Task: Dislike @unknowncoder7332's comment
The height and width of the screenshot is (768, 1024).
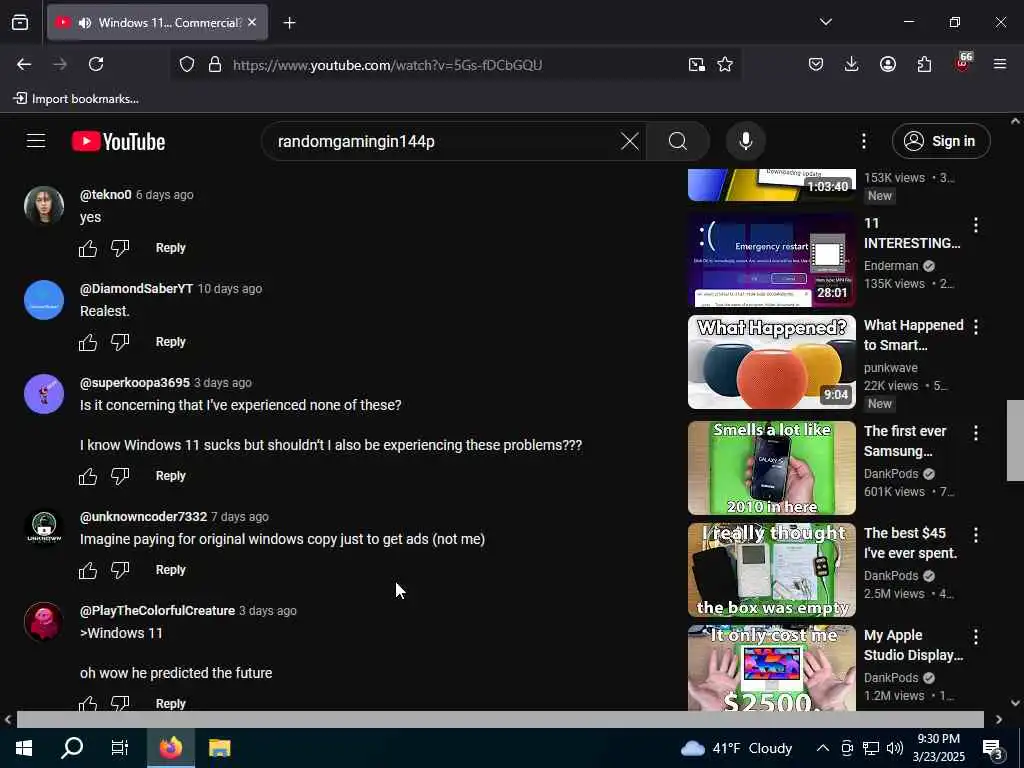Action: pos(120,570)
